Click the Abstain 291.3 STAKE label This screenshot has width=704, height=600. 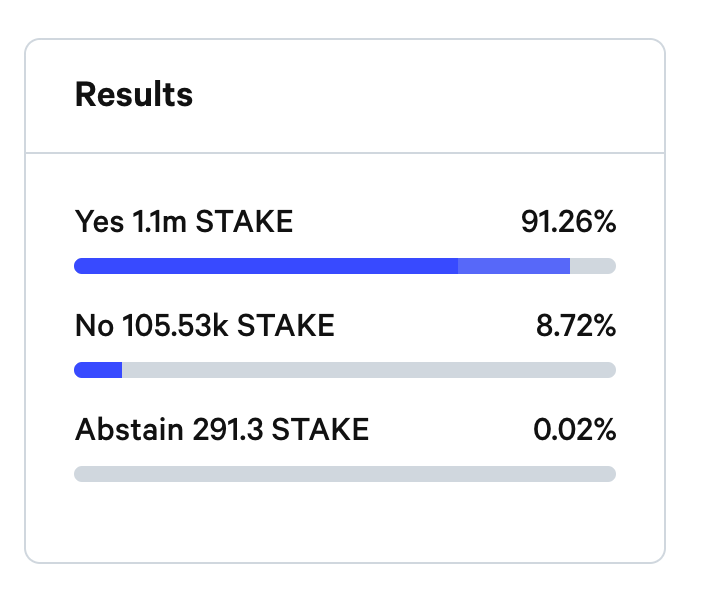pos(222,429)
